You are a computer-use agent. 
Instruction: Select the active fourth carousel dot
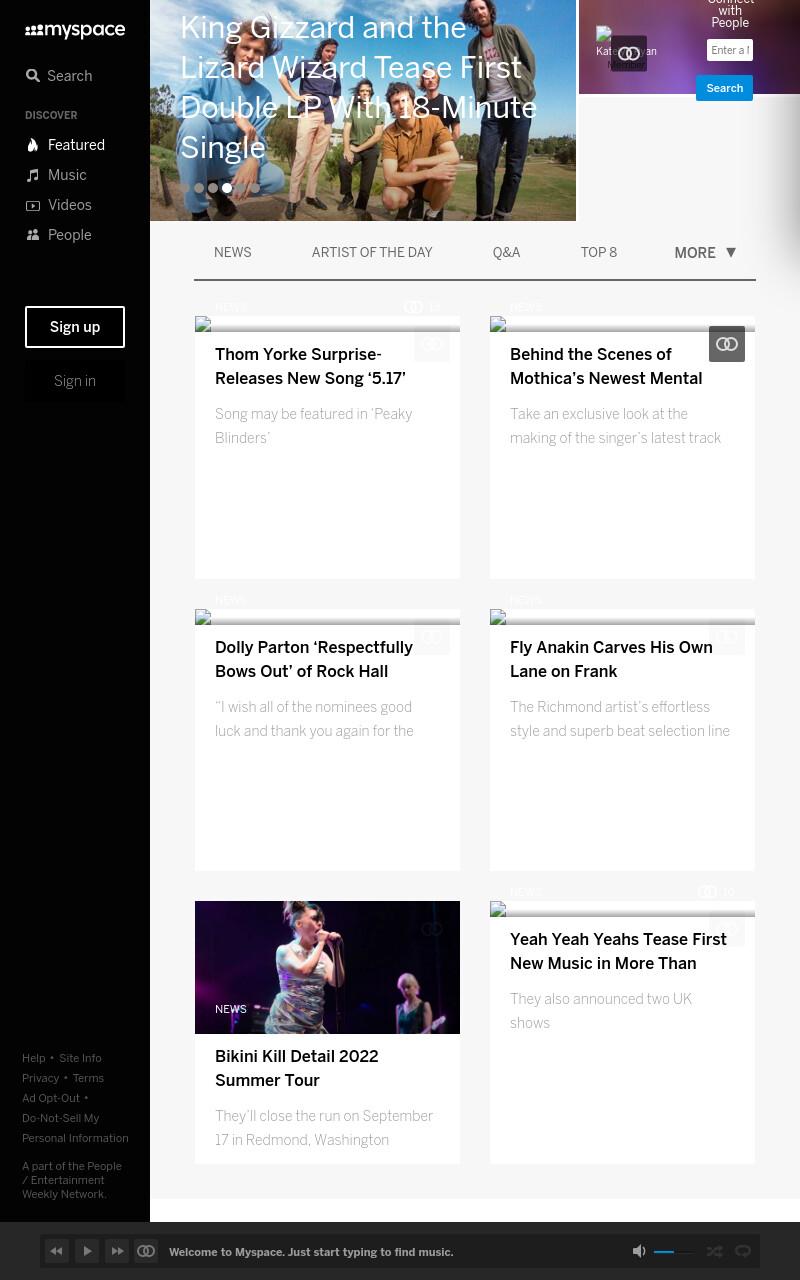click(227, 188)
